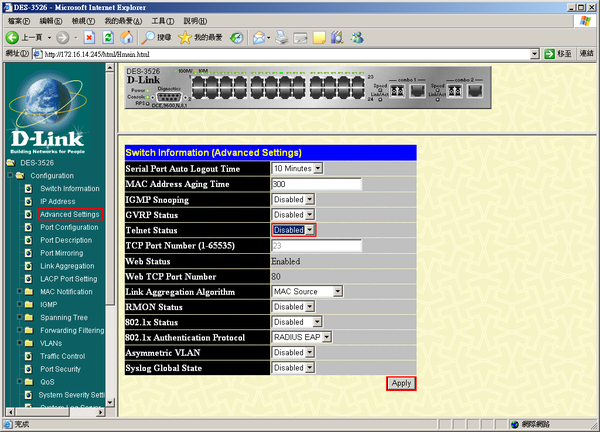600x432 pixels.
Task: Click the sidebar vertical scrollbar up arrow
Action: coord(110,68)
